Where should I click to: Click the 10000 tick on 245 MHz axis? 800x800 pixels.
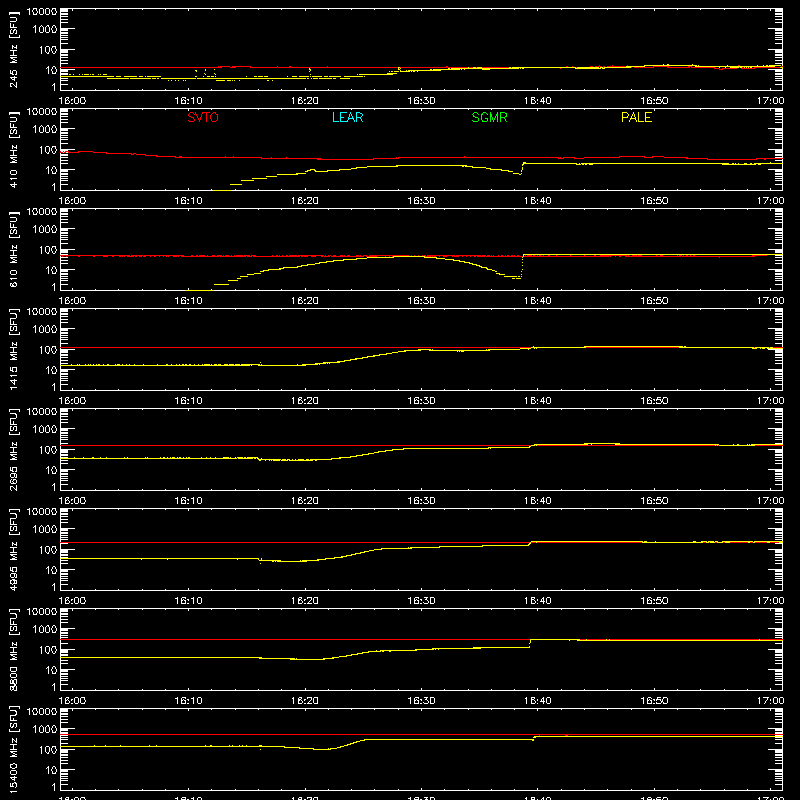(42, 12)
